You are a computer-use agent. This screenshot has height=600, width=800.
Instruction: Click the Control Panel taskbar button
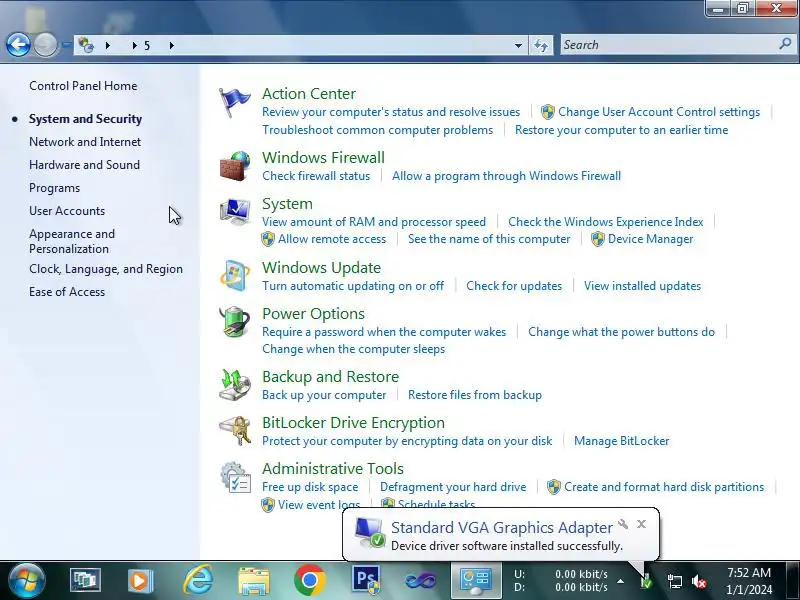point(476,581)
